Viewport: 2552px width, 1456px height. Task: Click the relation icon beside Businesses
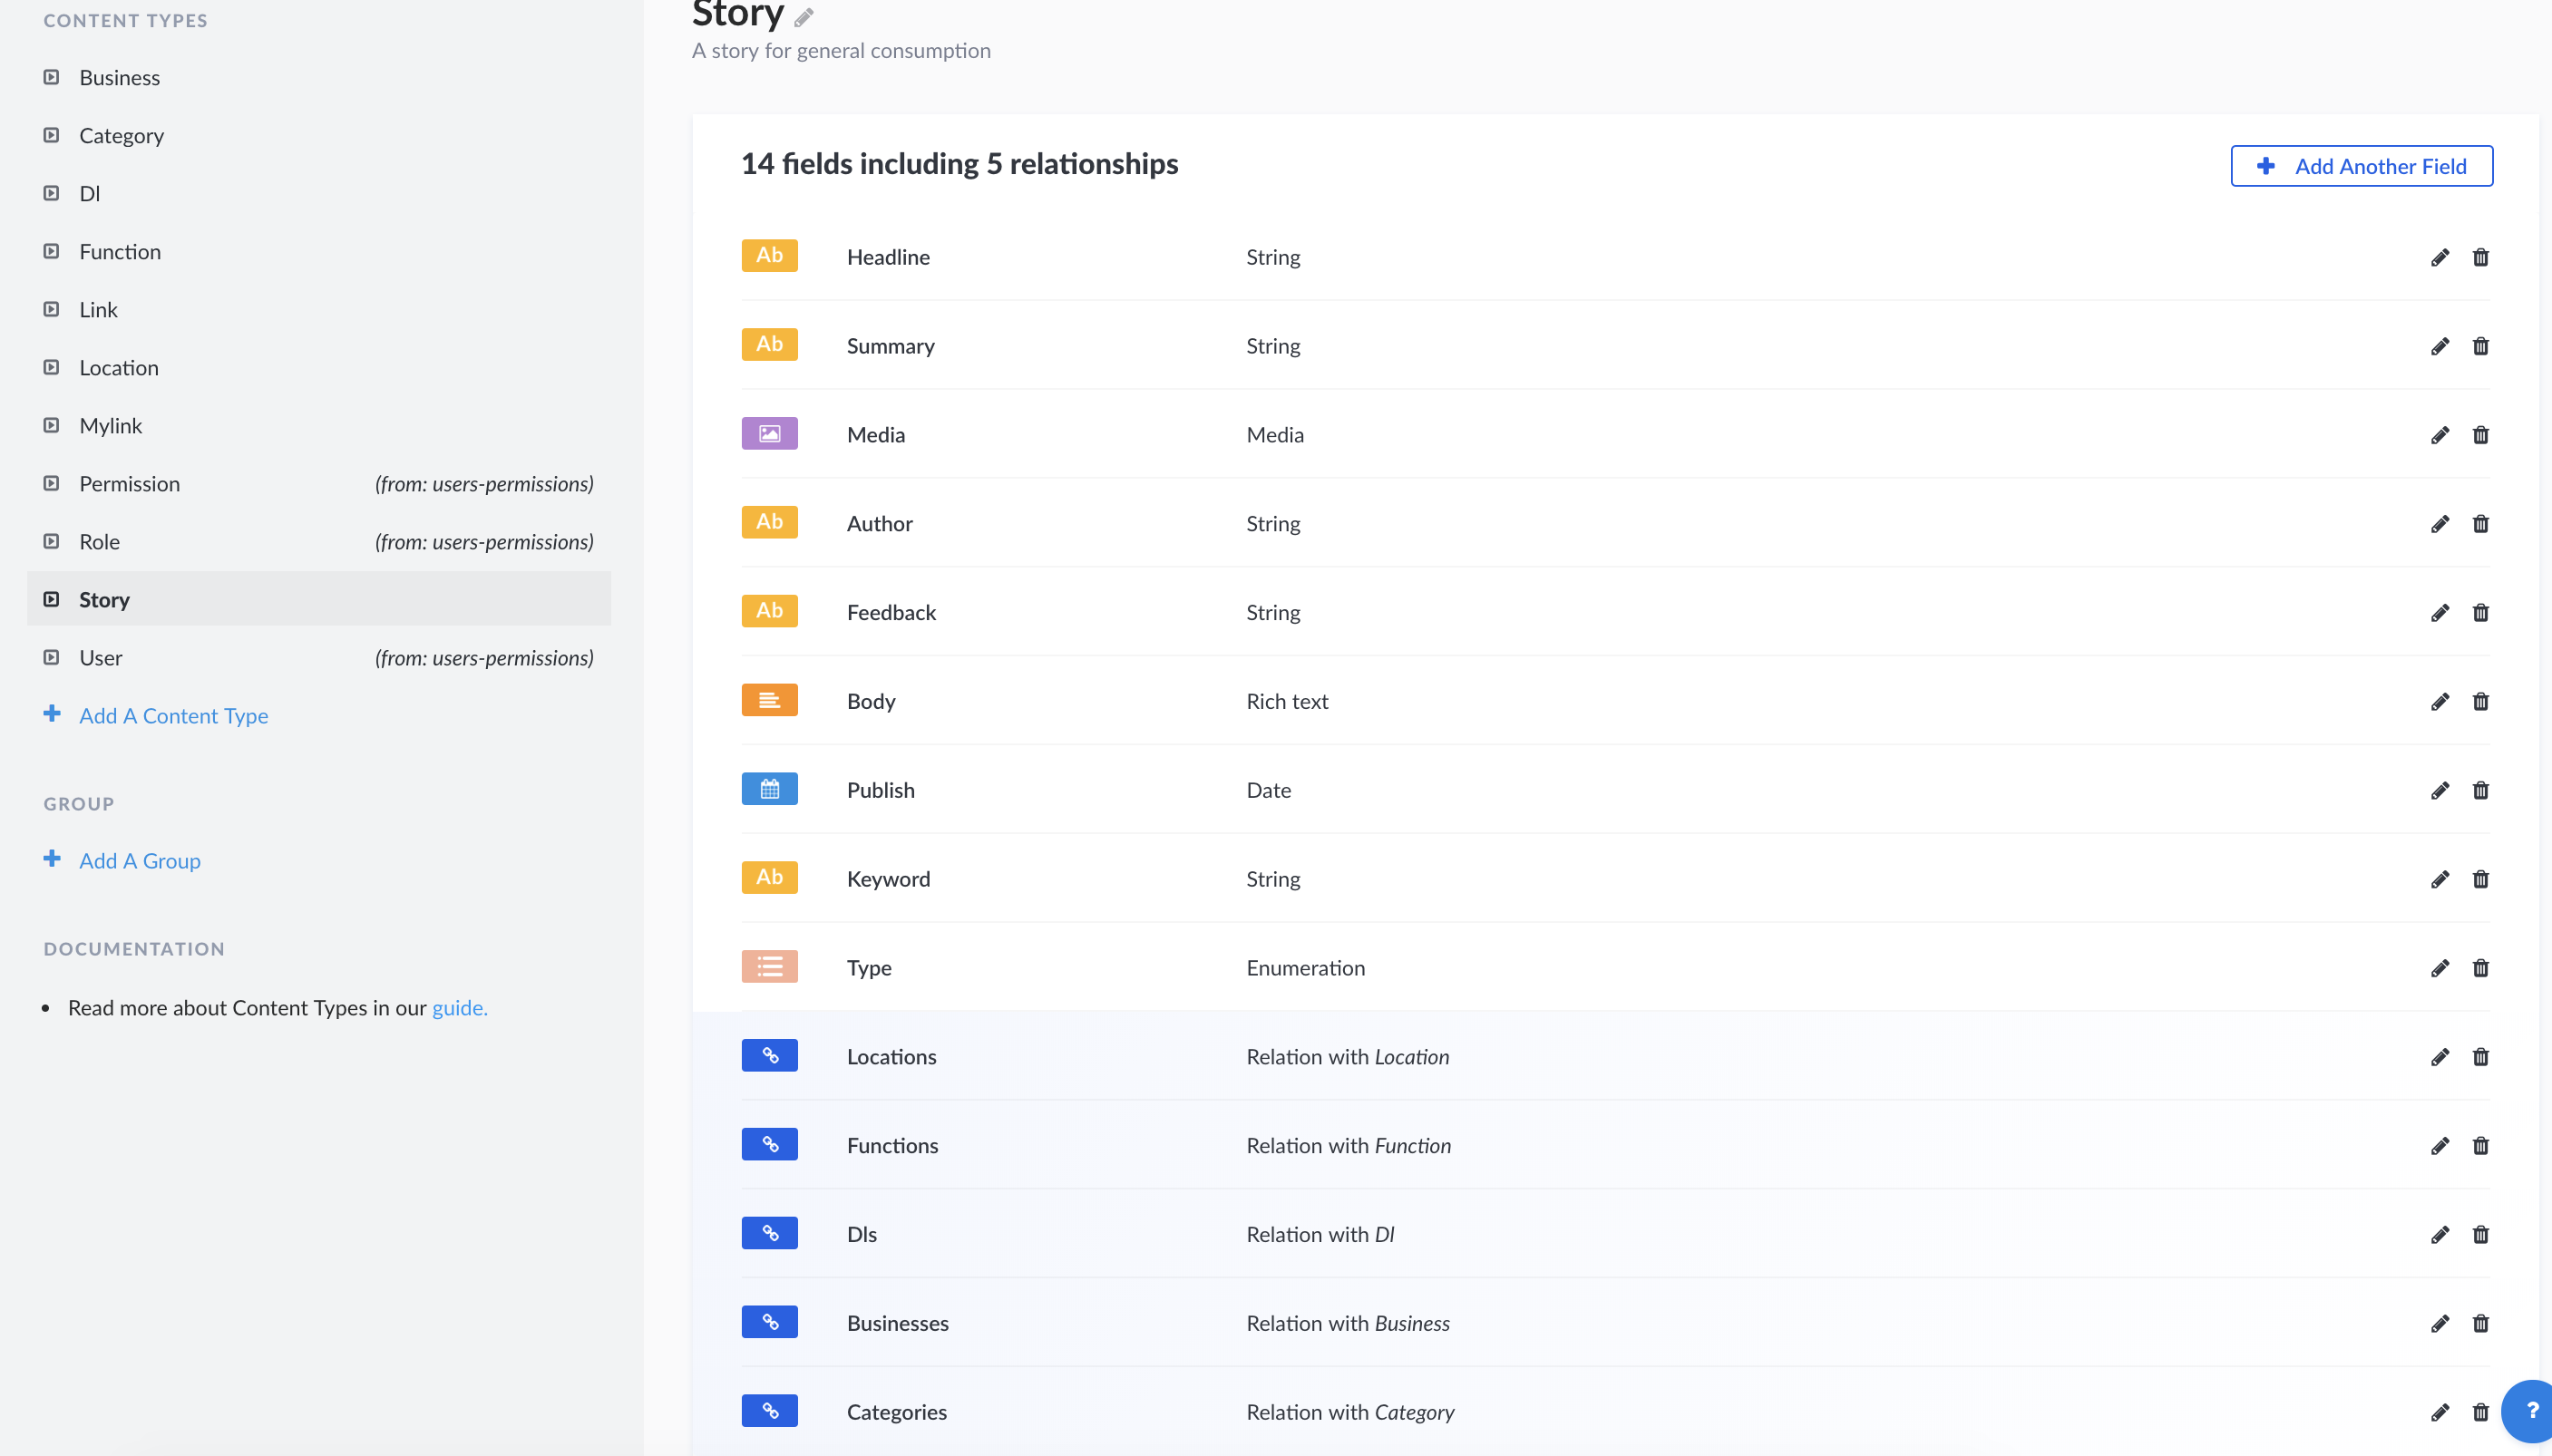[768, 1321]
